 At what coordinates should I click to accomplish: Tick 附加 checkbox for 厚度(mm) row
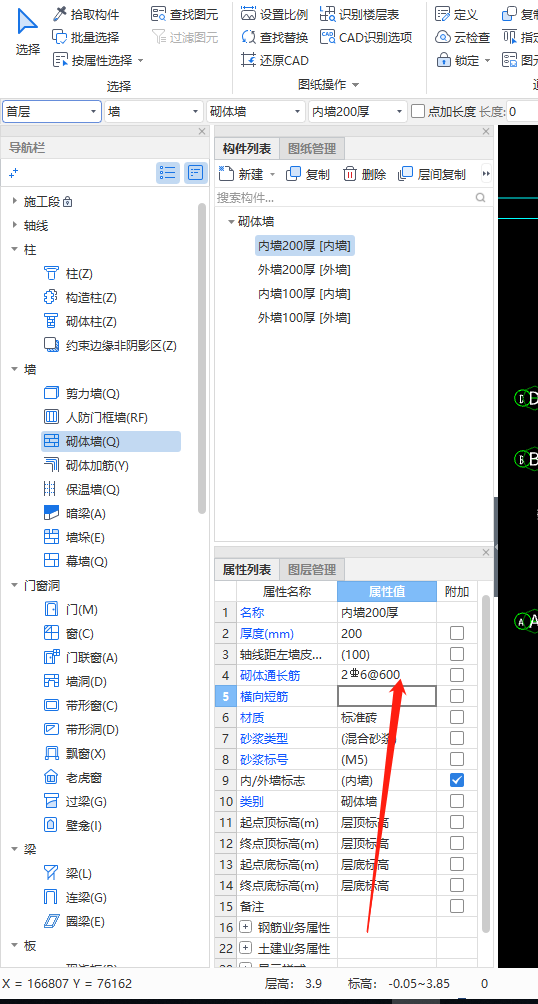tap(457, 633)
